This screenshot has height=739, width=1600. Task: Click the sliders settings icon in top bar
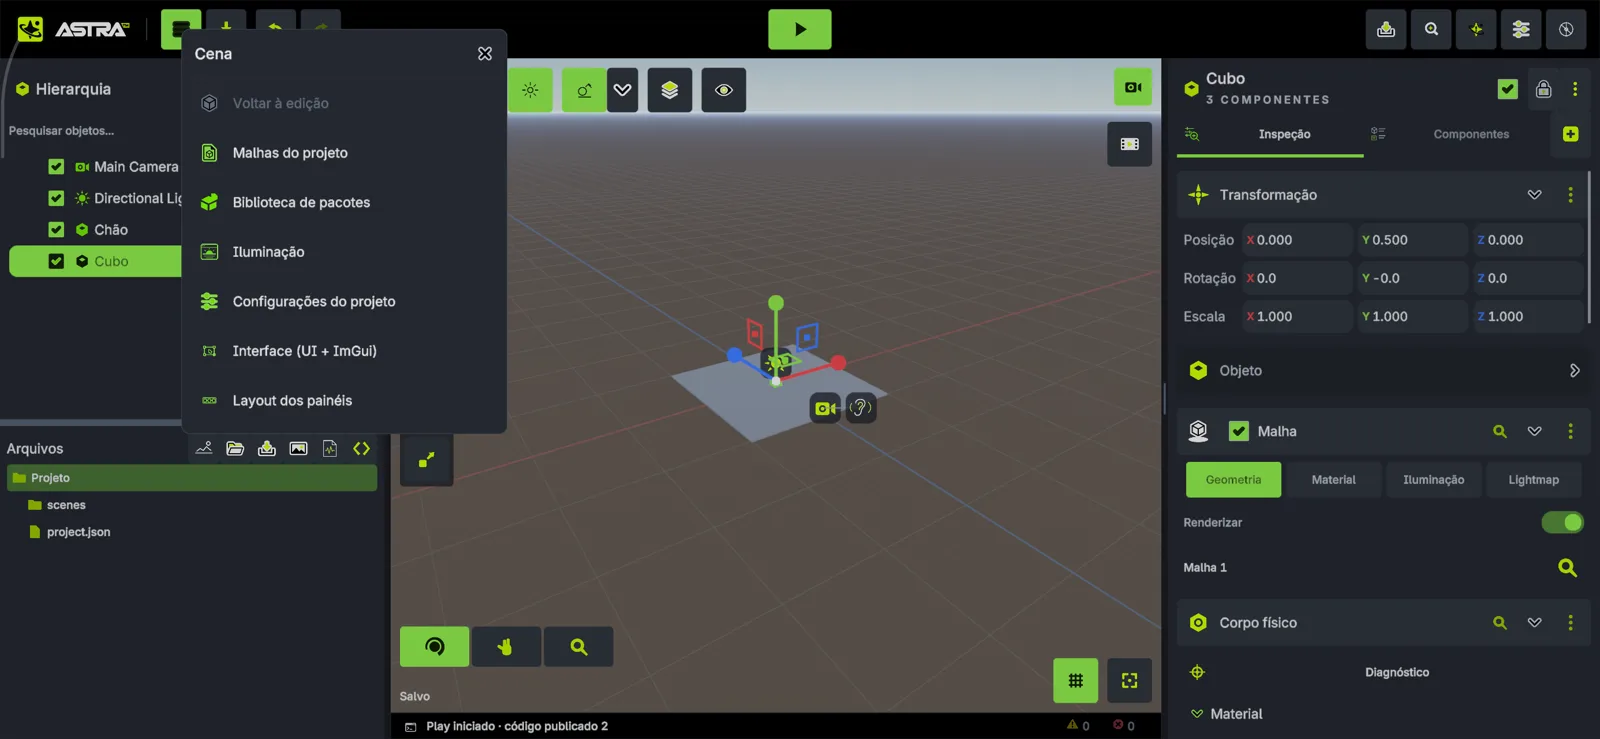[1521, 29]
